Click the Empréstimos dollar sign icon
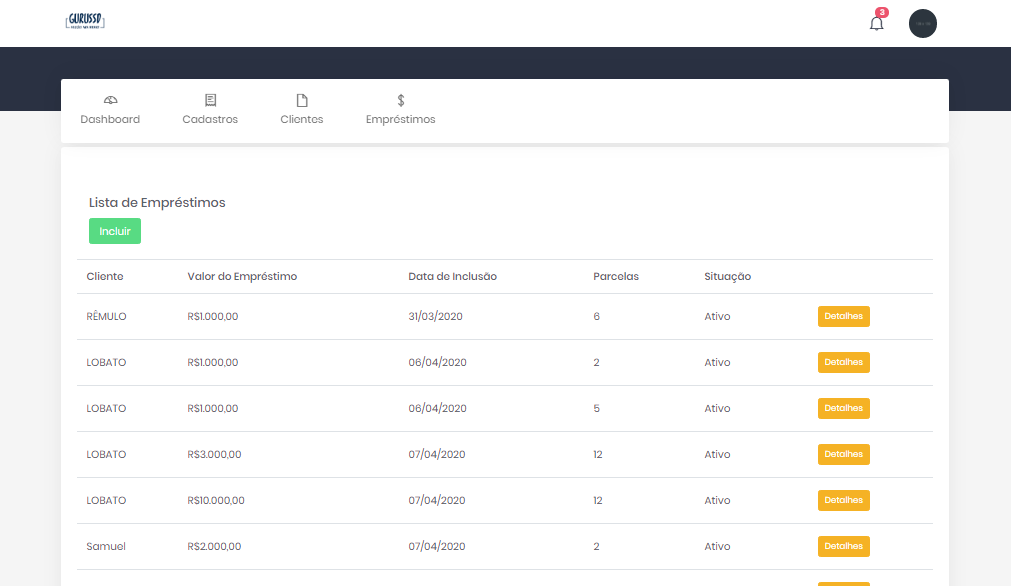The height and width of the screenshot is (586, 1011). coord(400,100)
